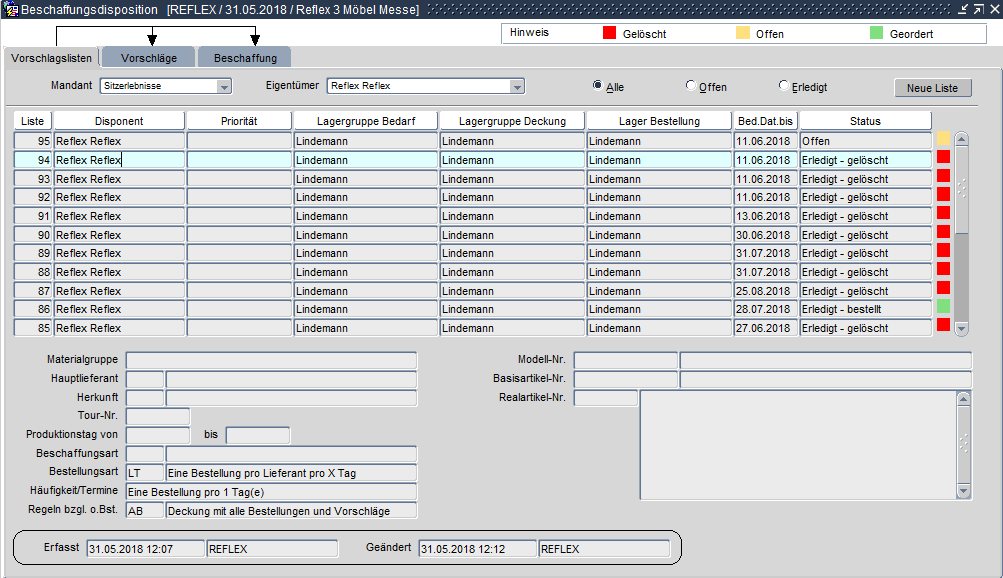Viewport: 1003px width, 578px height.
Task: Click the scroll-up arrow of the list table
Action: [962, 140]
